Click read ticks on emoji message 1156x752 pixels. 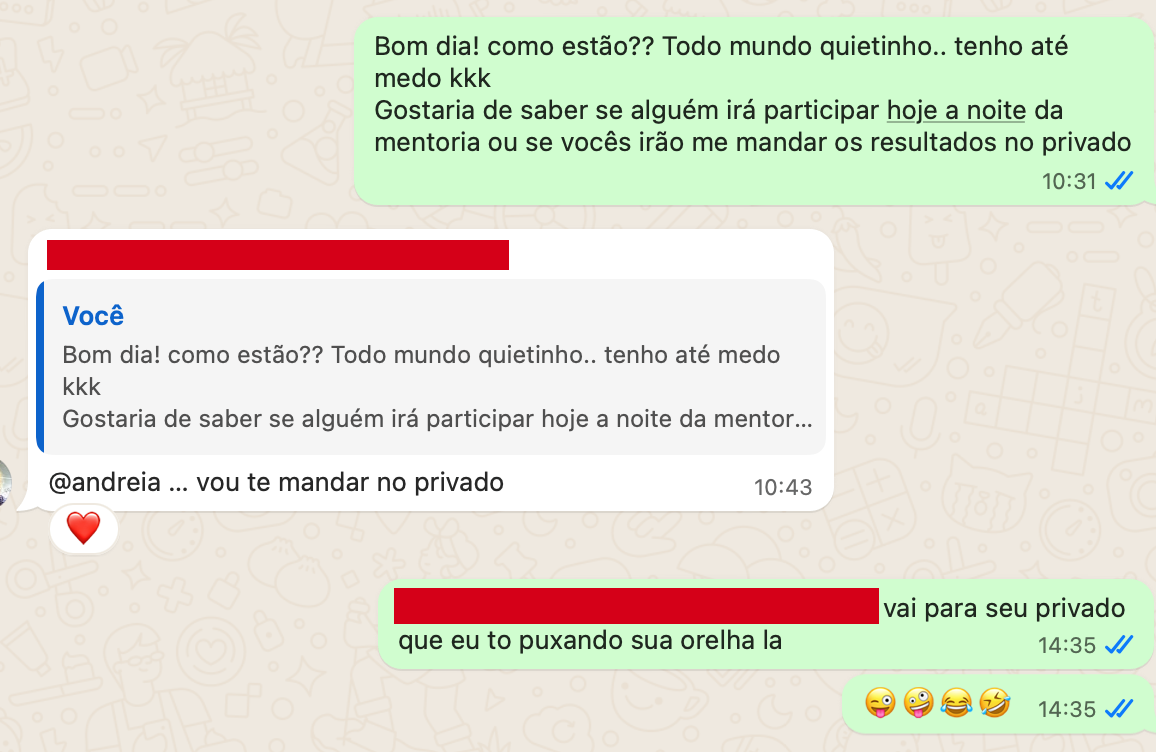point(1118,709)
